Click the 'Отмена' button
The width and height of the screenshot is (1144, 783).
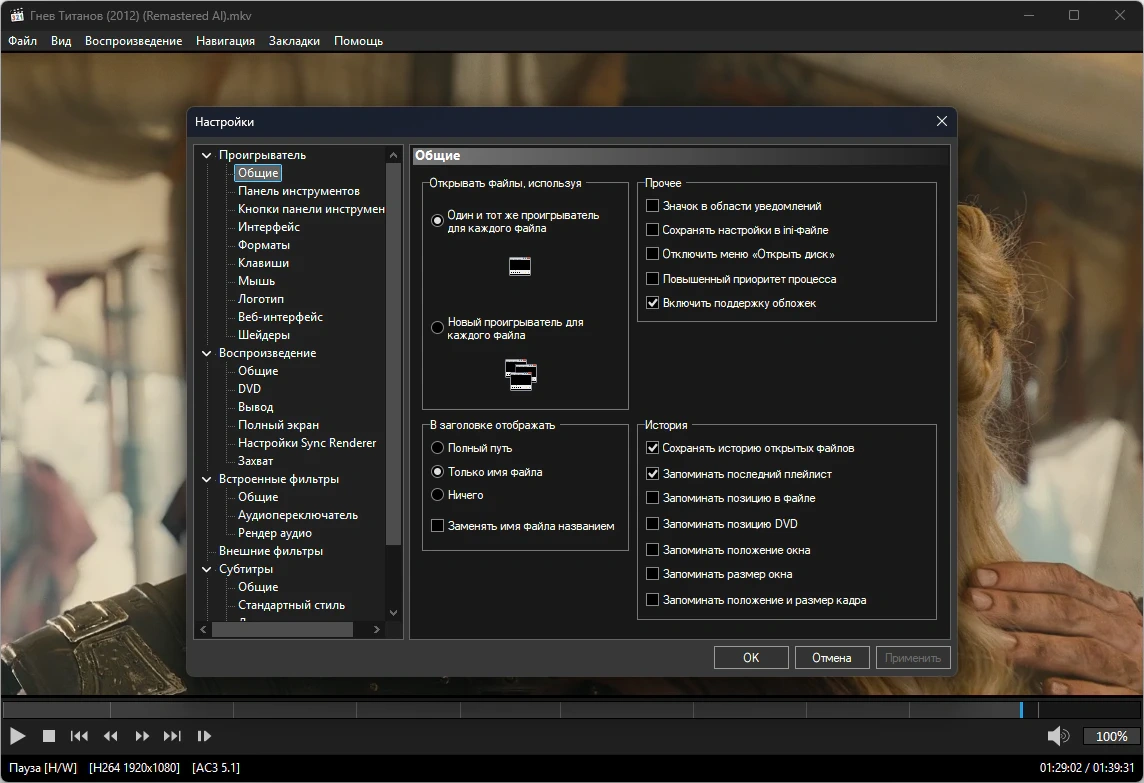pos(831,658)
